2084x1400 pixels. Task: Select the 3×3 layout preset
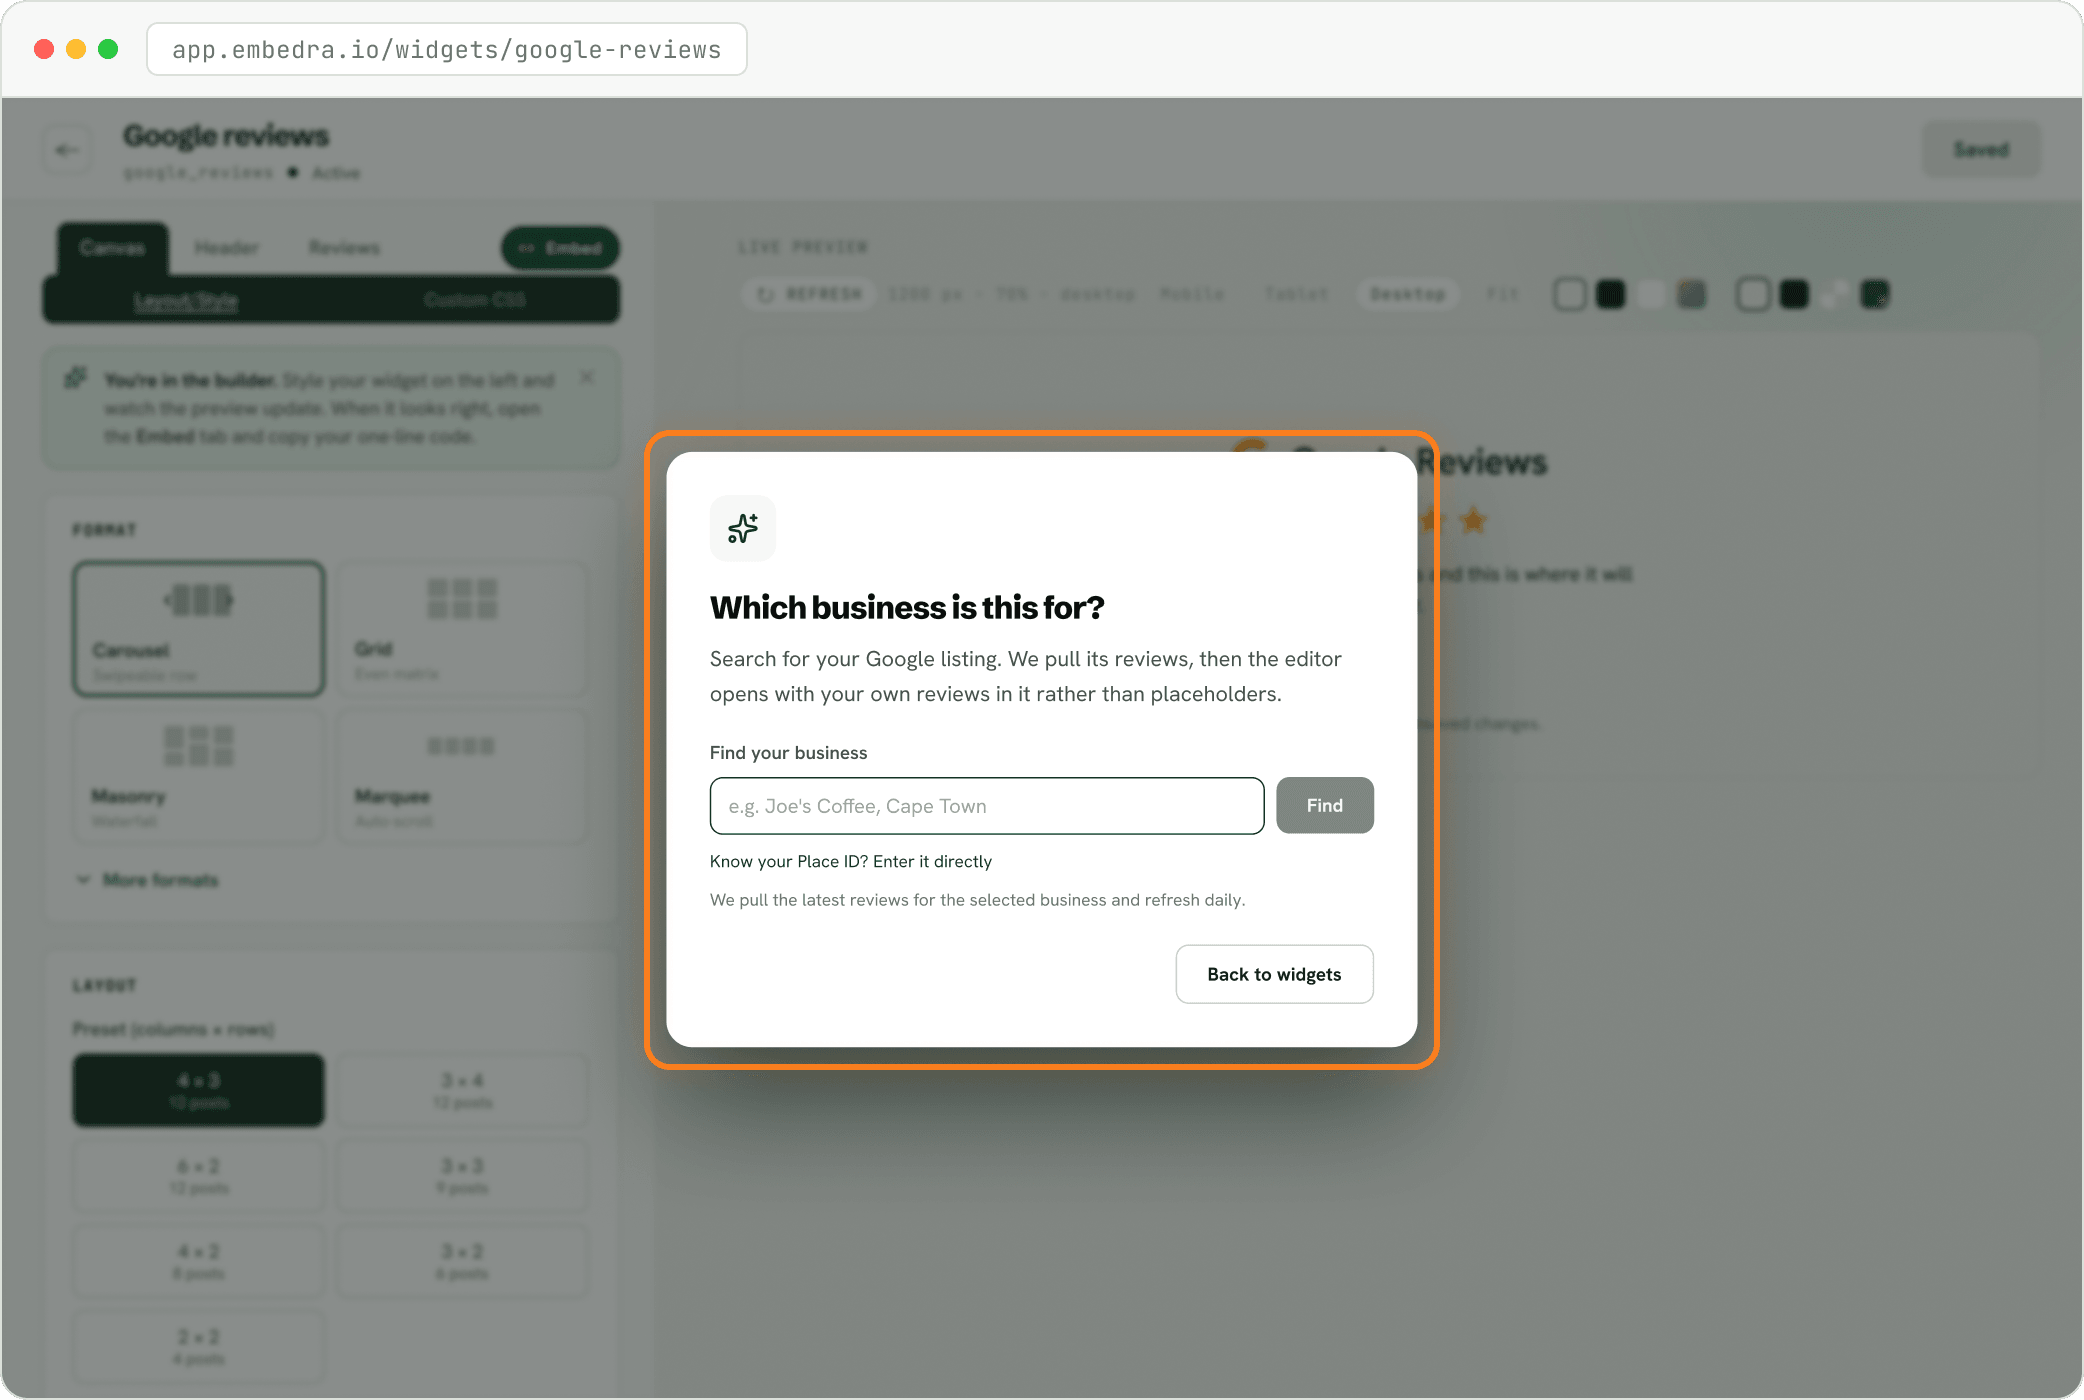[x=461, y=1176]
